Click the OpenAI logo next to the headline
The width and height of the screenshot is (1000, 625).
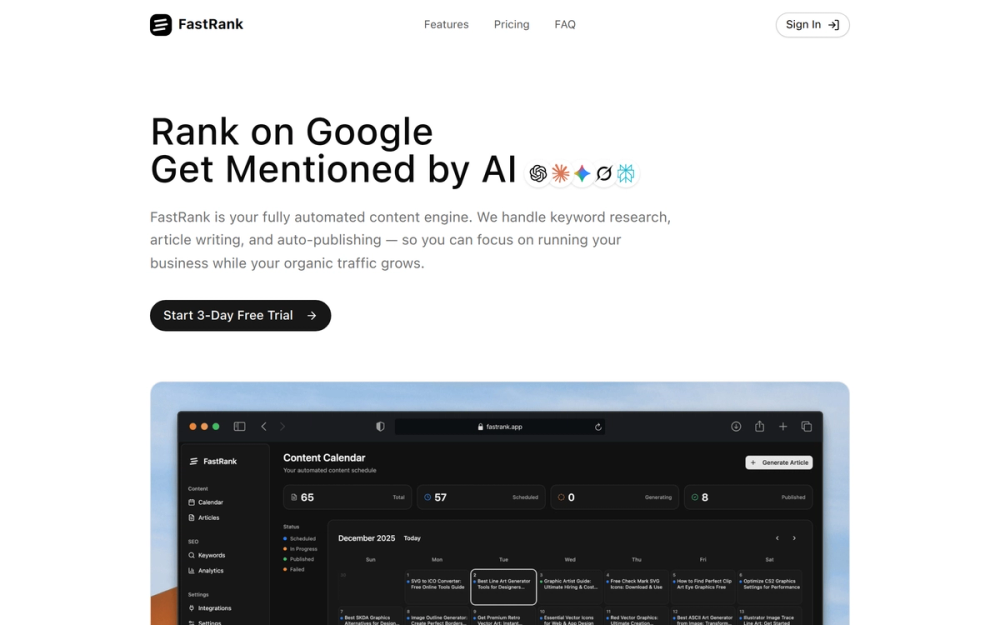tap(538, 172)
